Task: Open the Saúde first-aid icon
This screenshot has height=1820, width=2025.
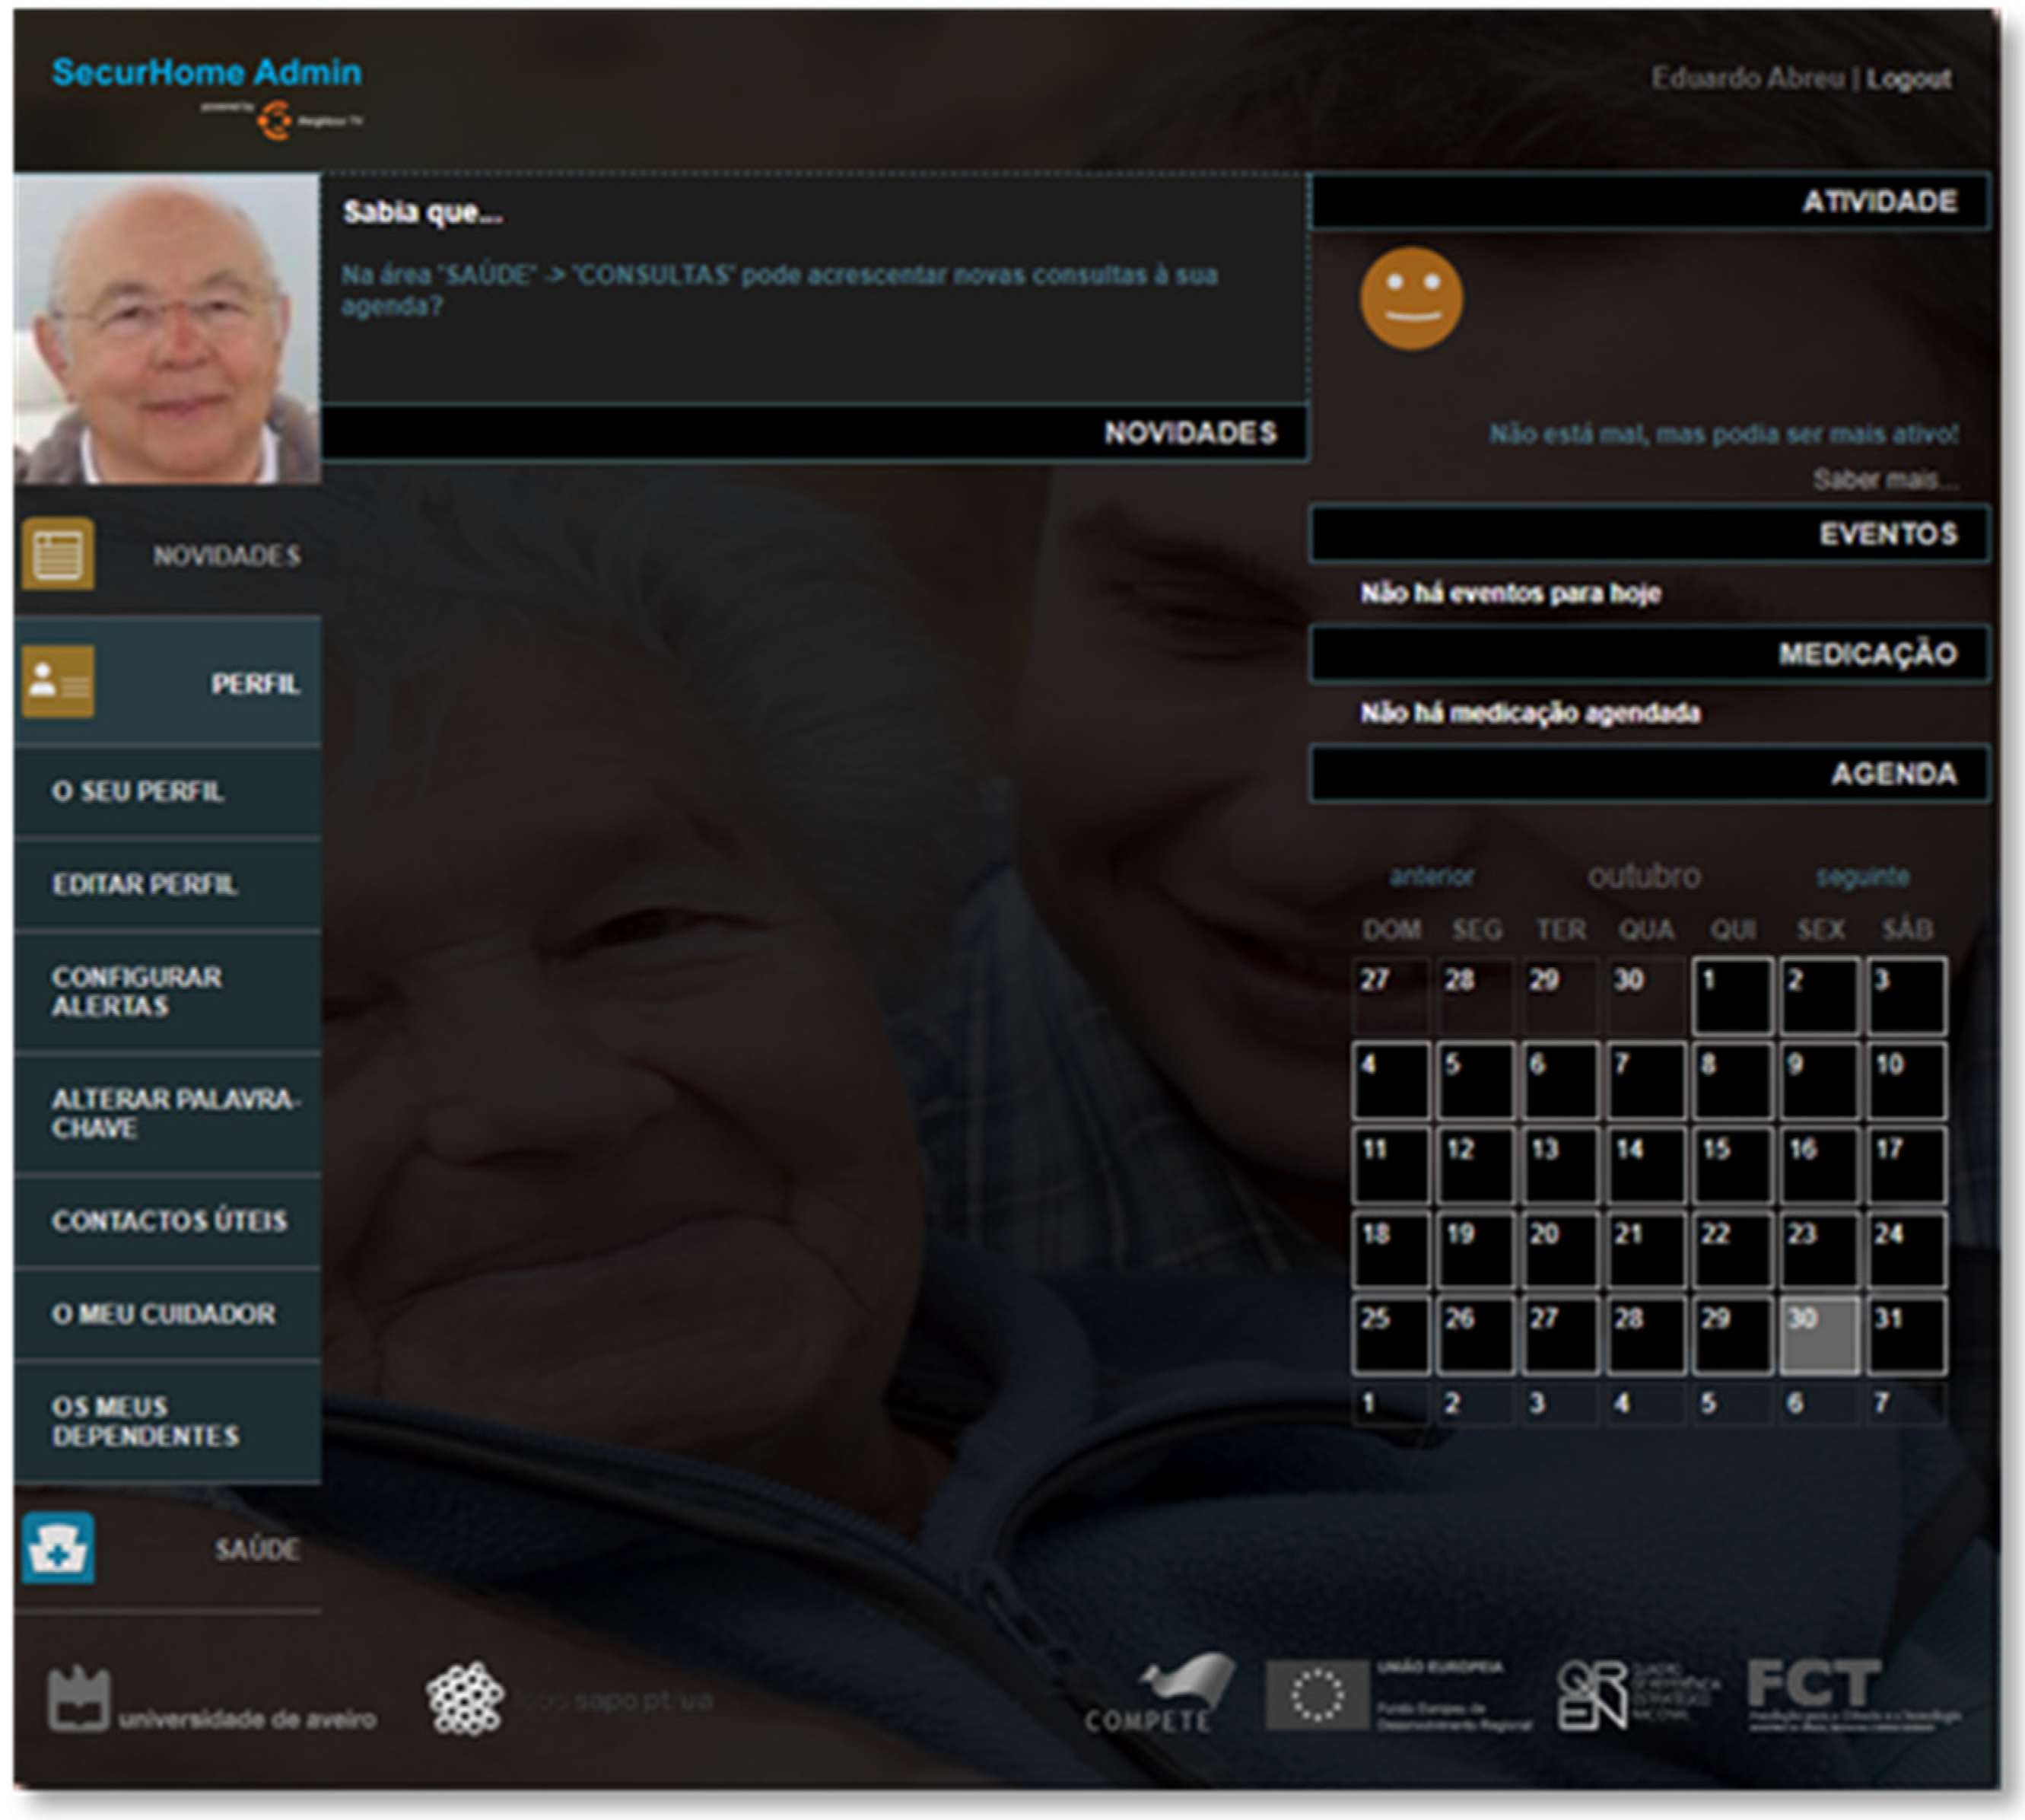Action: point(58,1548)
